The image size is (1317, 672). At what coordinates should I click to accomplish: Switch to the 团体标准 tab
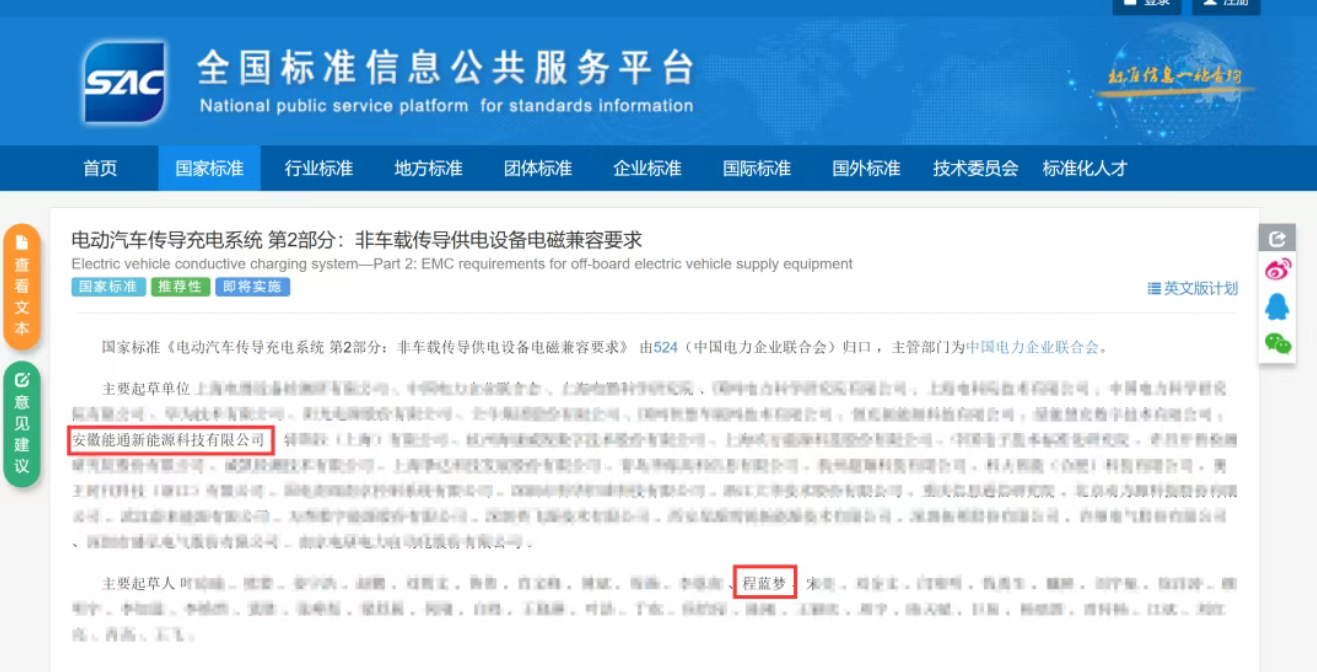538,168
